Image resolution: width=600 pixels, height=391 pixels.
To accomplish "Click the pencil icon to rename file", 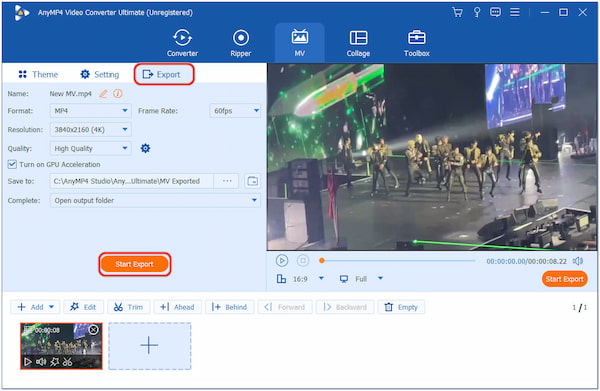I will [x=103, y=93].
